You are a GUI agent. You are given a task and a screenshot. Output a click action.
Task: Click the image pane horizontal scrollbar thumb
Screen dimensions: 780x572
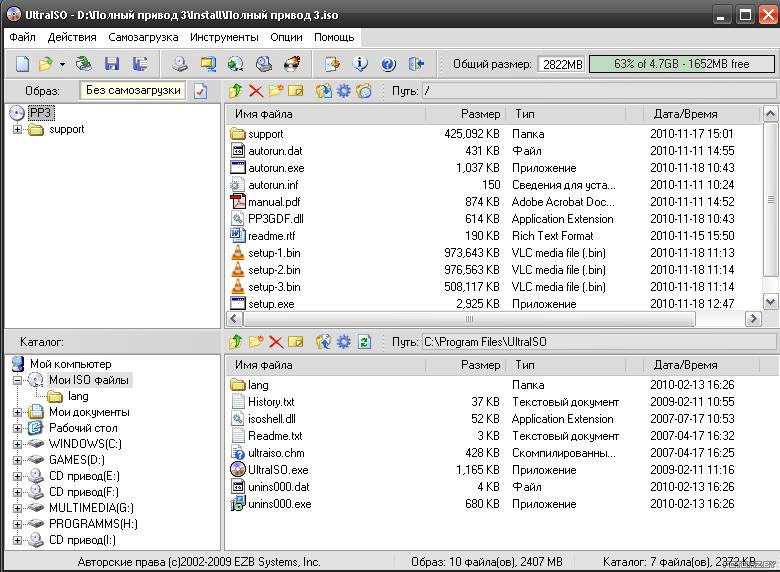tap(469, 319)
